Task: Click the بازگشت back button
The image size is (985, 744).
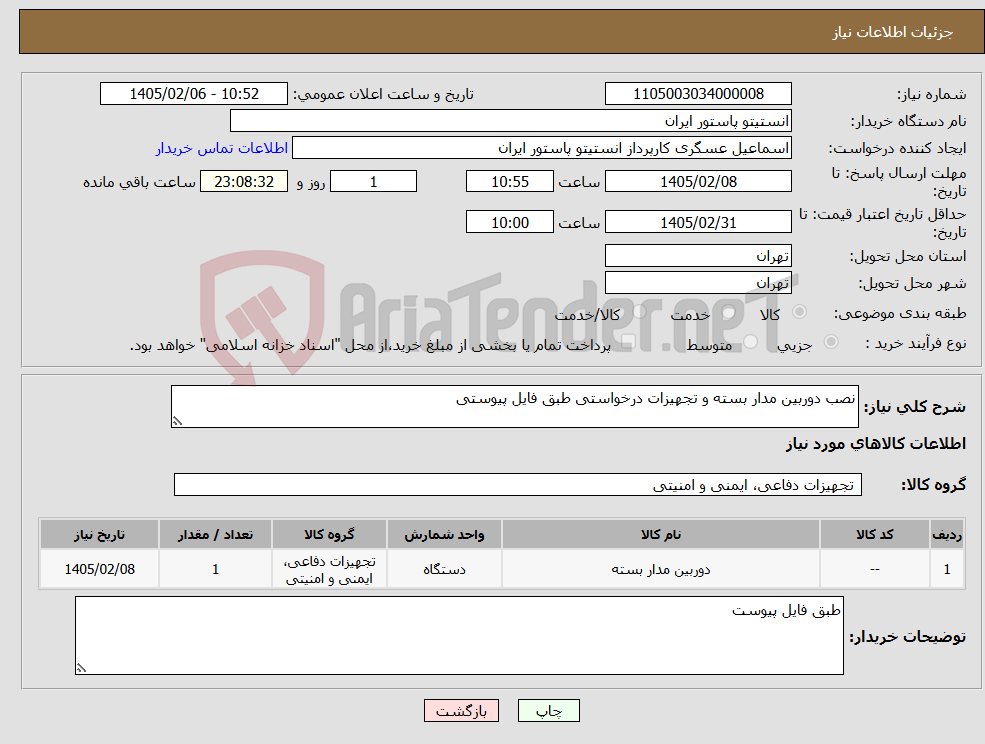Action: point(461,711)
